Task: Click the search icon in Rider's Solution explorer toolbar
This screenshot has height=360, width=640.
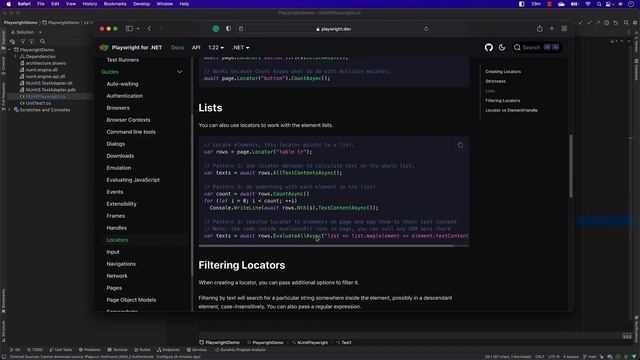Action: (x=42, y=41)
